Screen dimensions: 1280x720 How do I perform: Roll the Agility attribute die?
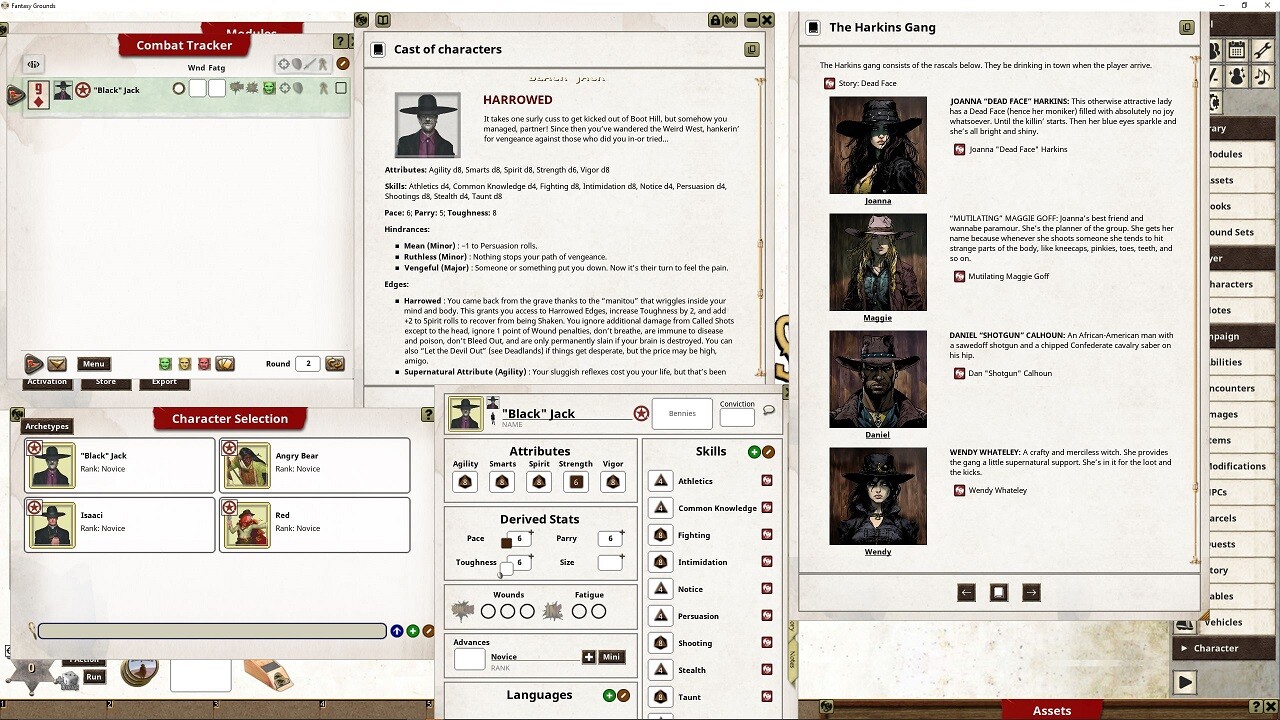click(x=464, y=482)
